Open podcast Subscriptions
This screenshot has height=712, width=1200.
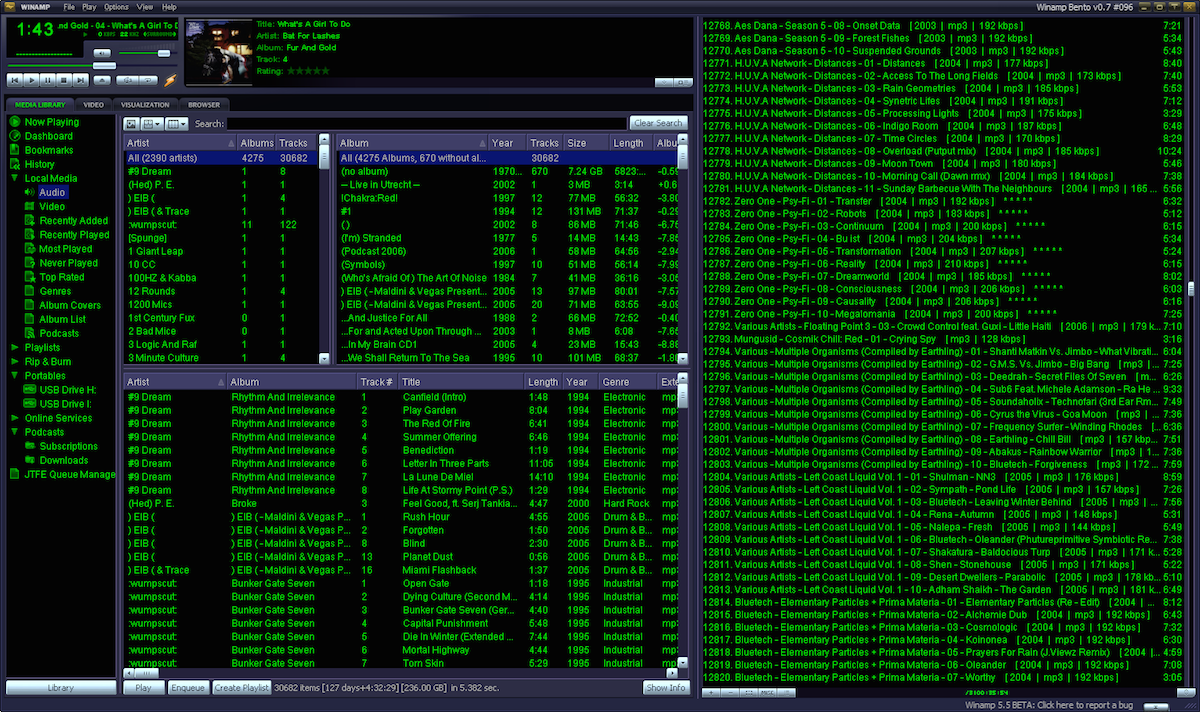click(68, 446)
